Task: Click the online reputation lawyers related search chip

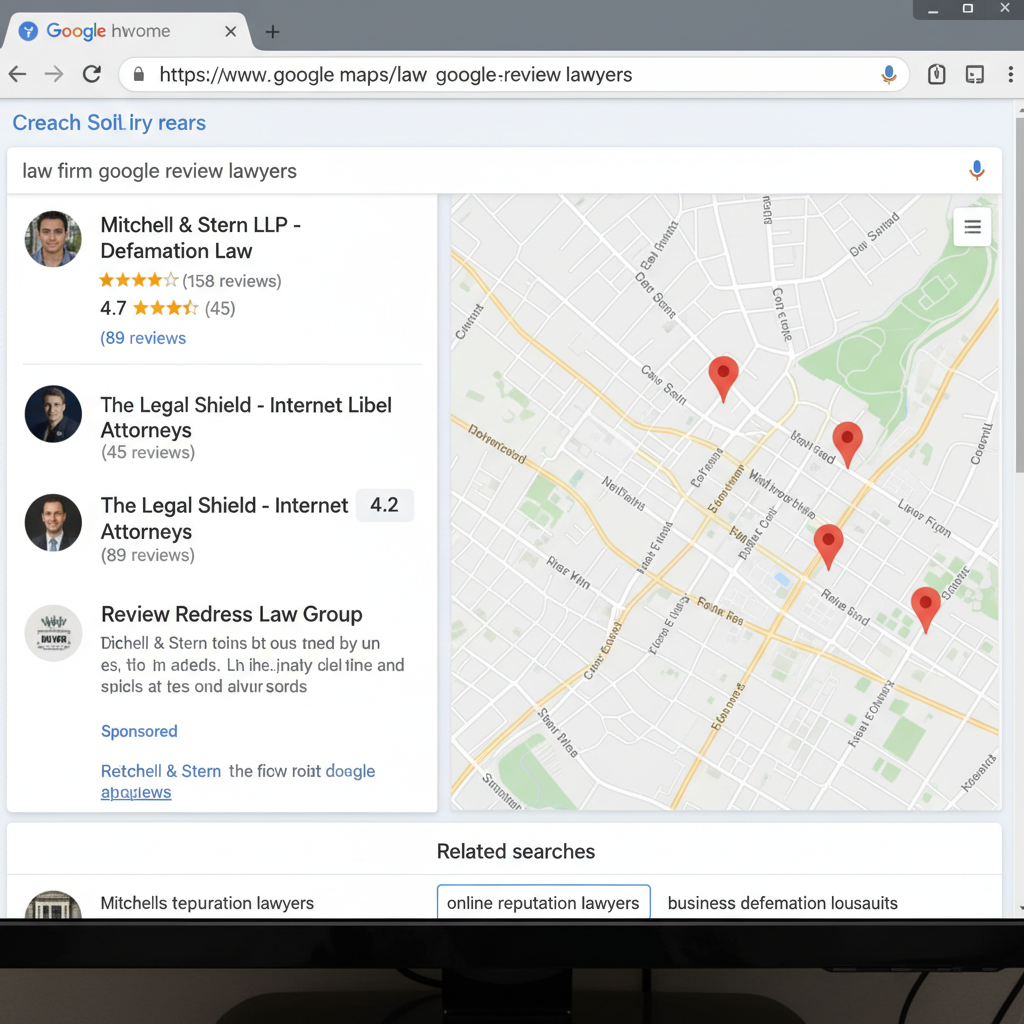Action: [x=543, y=903]
